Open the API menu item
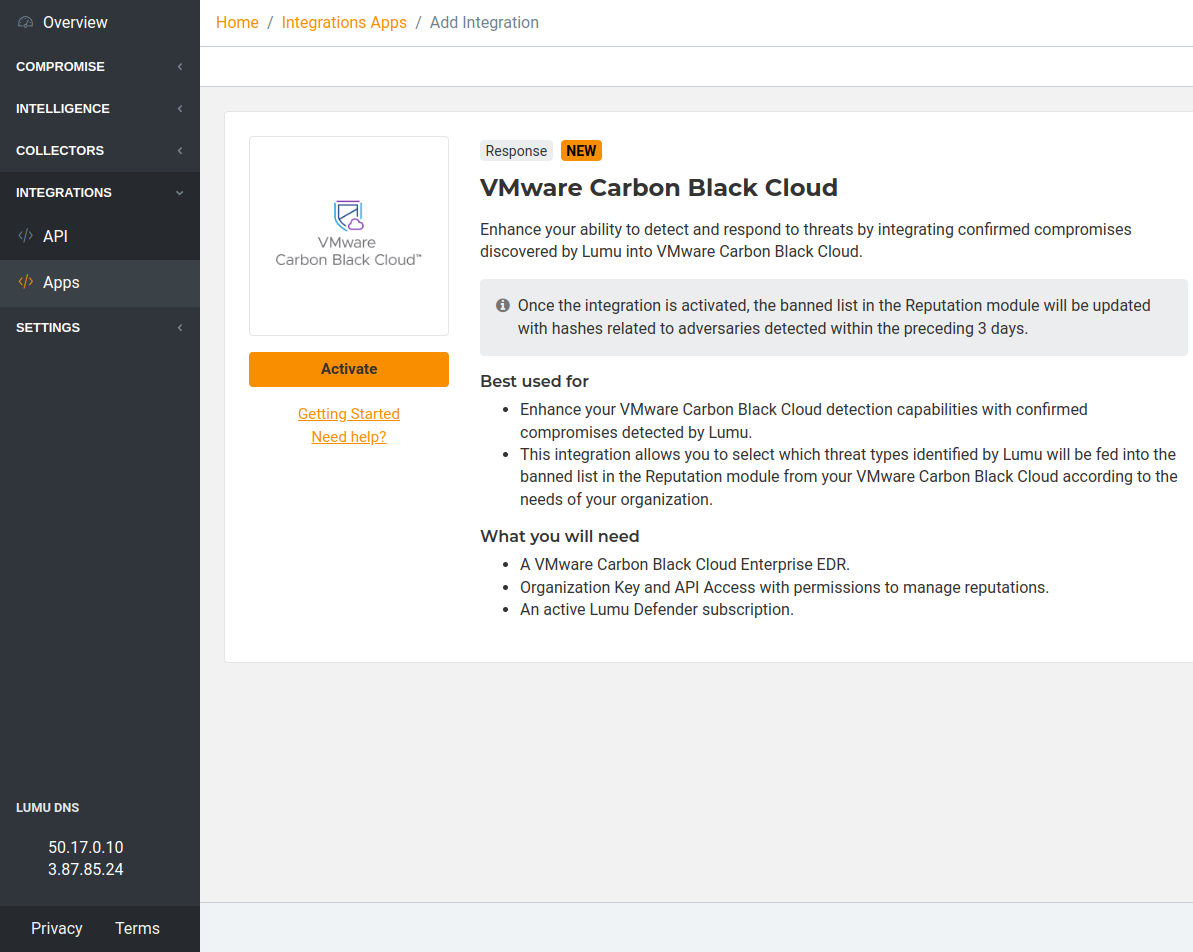This screenshot has height=952, width=1193. click(55, 236)
